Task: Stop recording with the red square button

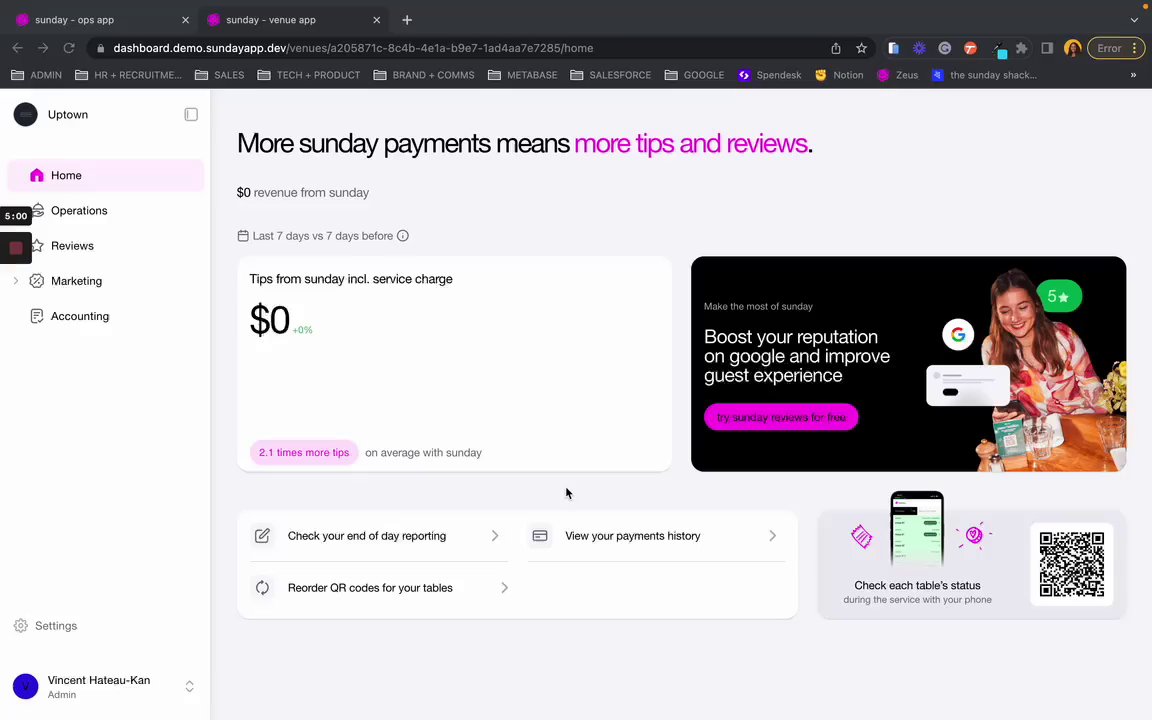Action: pyautogui.click(x=15, y=248)
